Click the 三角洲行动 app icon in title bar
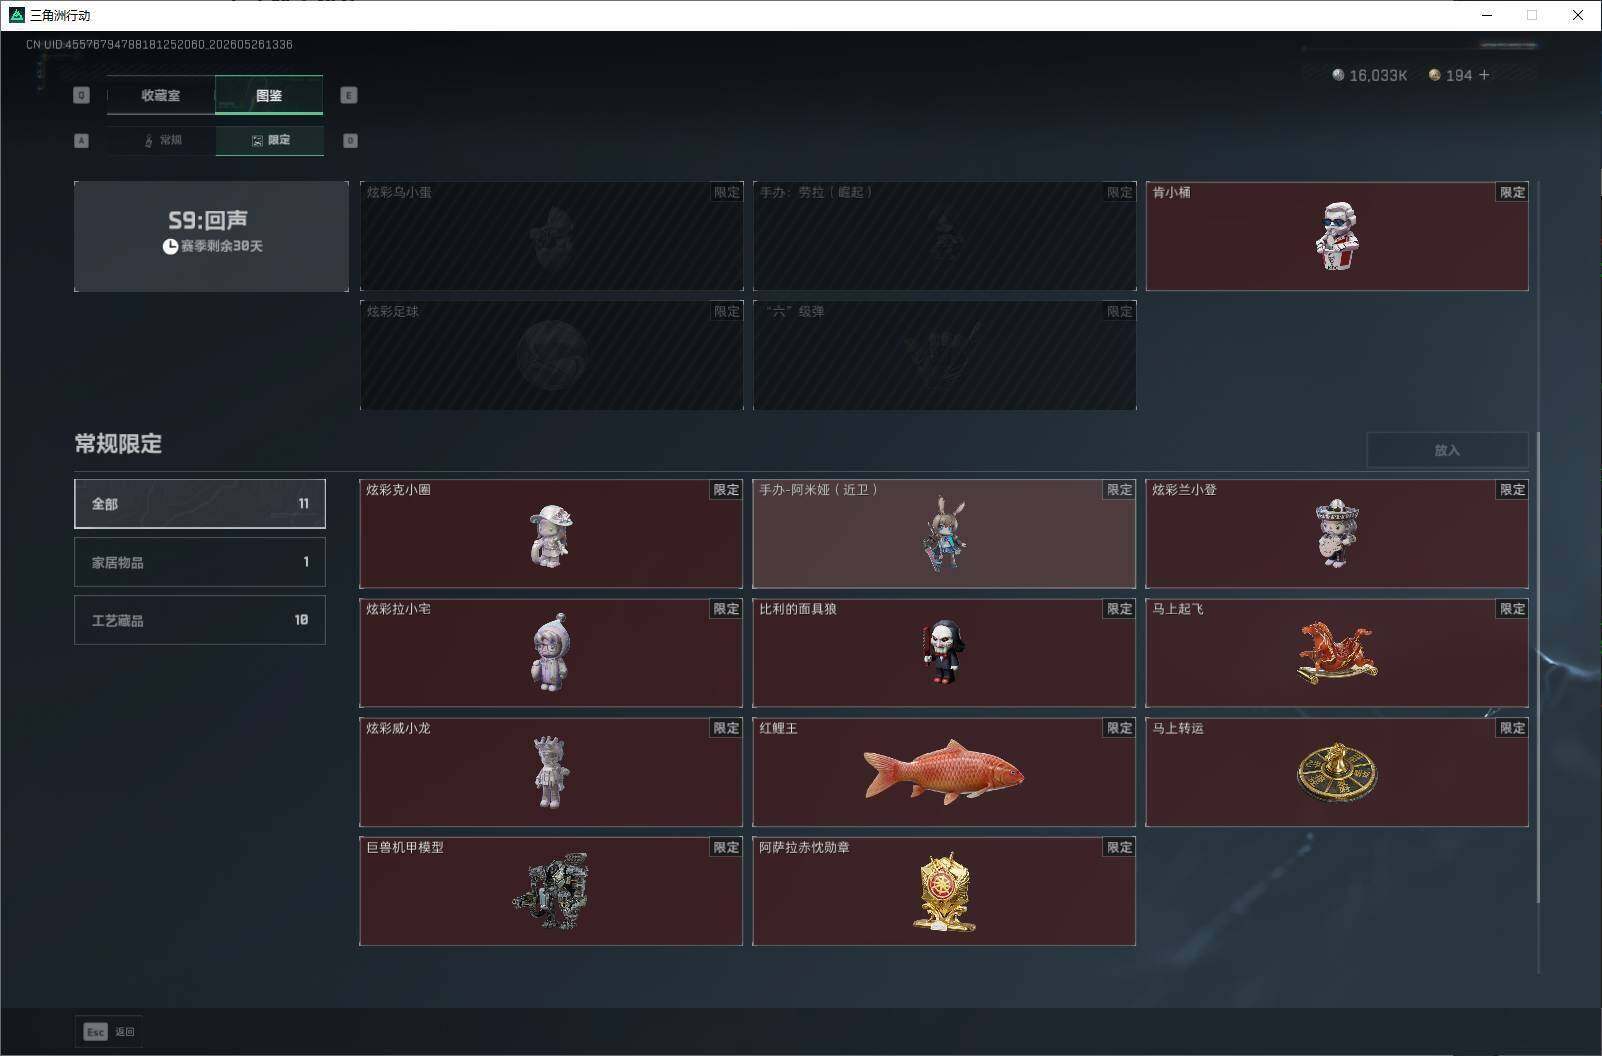 pos(16,15)
